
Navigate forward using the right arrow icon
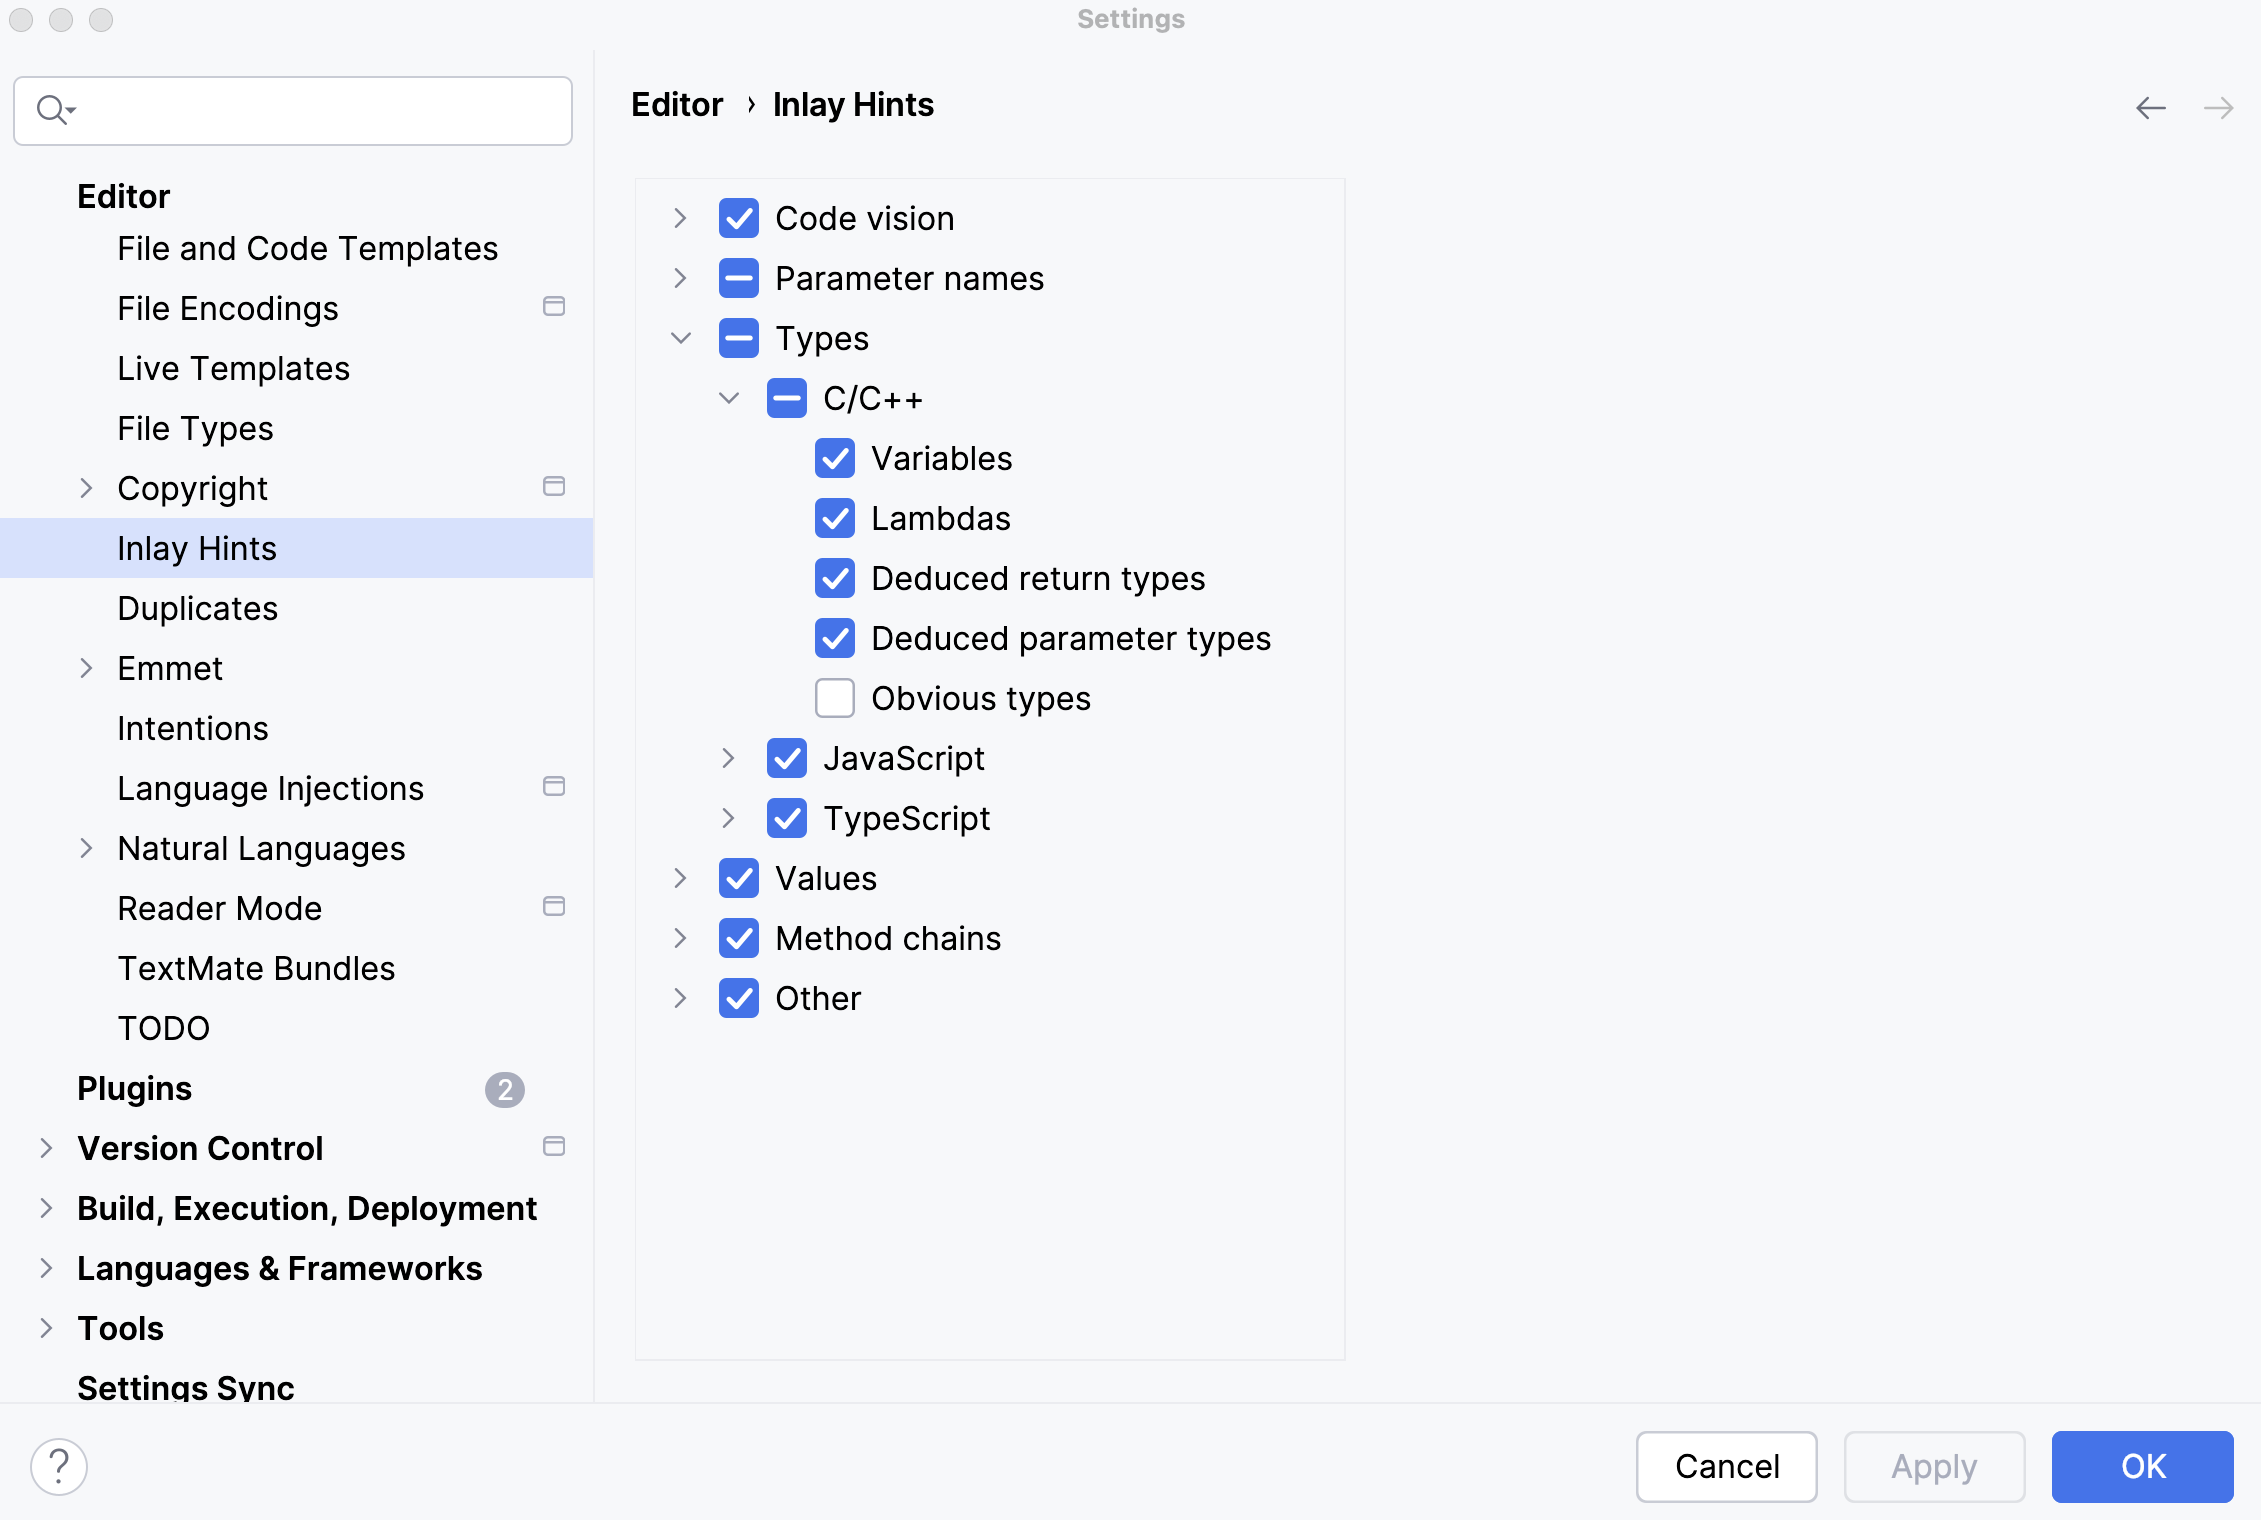[x=2220, y=108]
